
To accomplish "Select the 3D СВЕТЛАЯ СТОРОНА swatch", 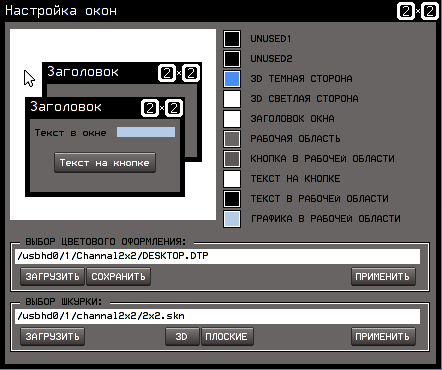I will (232, 99).
